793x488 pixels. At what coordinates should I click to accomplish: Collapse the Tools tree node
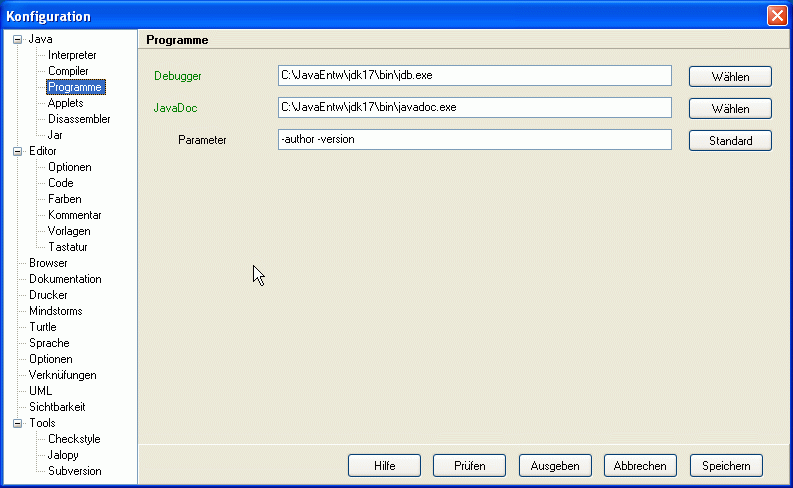pyautogui.click(x=17, y=423)
